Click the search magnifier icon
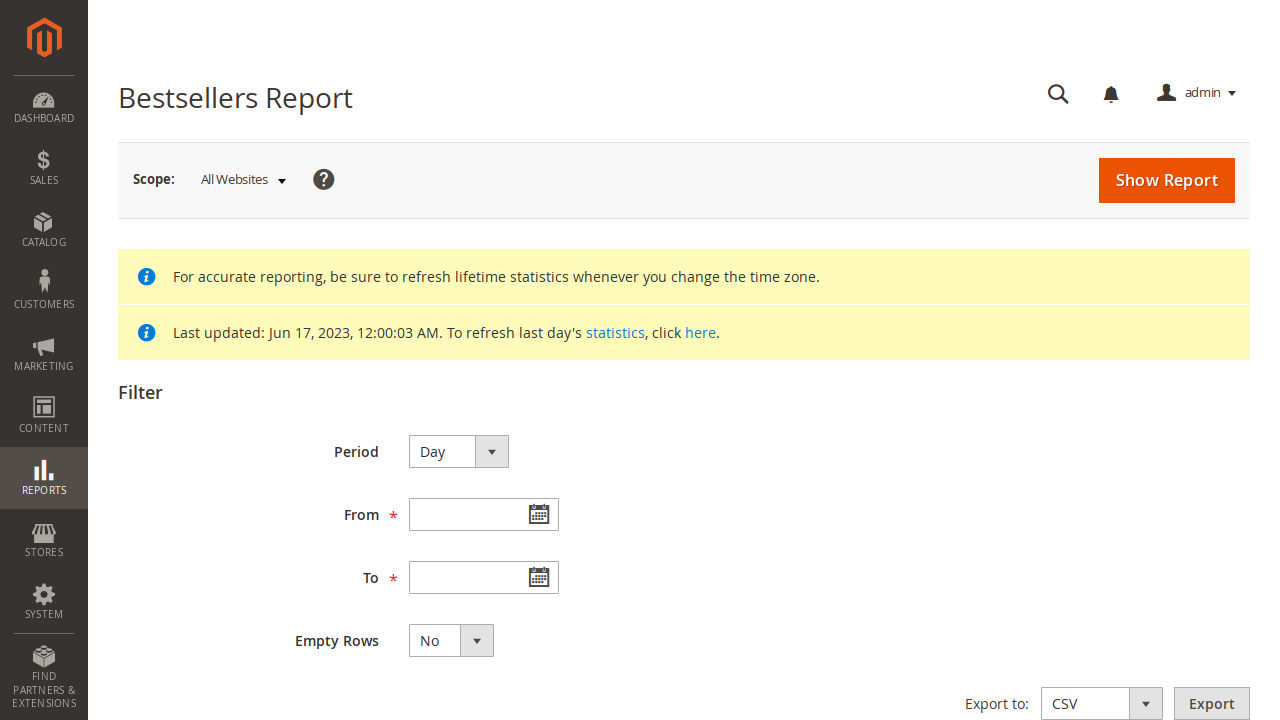Viewport: 1280px width, 720px height. click(1058, 94)
